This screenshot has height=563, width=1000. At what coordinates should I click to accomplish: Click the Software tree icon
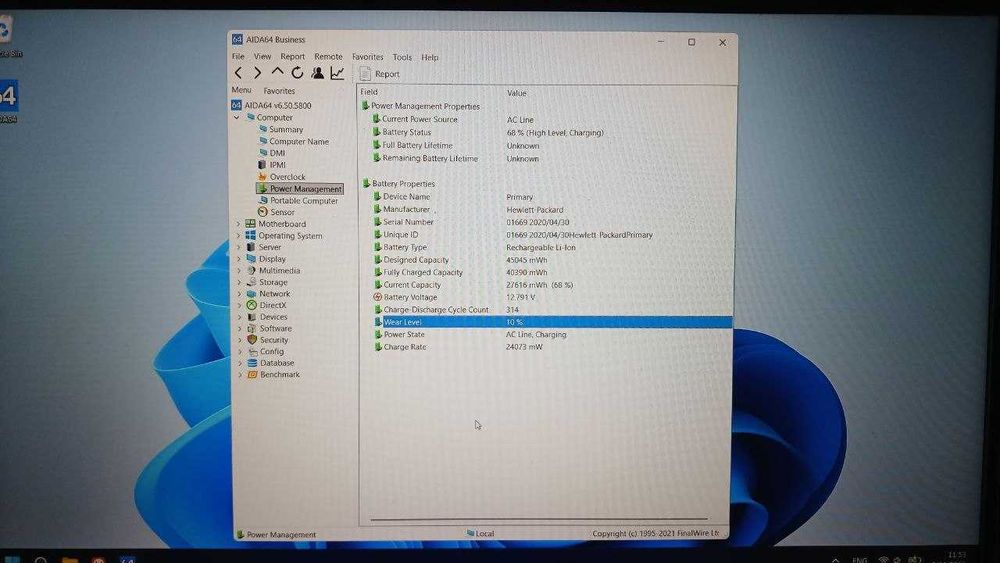coord(251,328)
